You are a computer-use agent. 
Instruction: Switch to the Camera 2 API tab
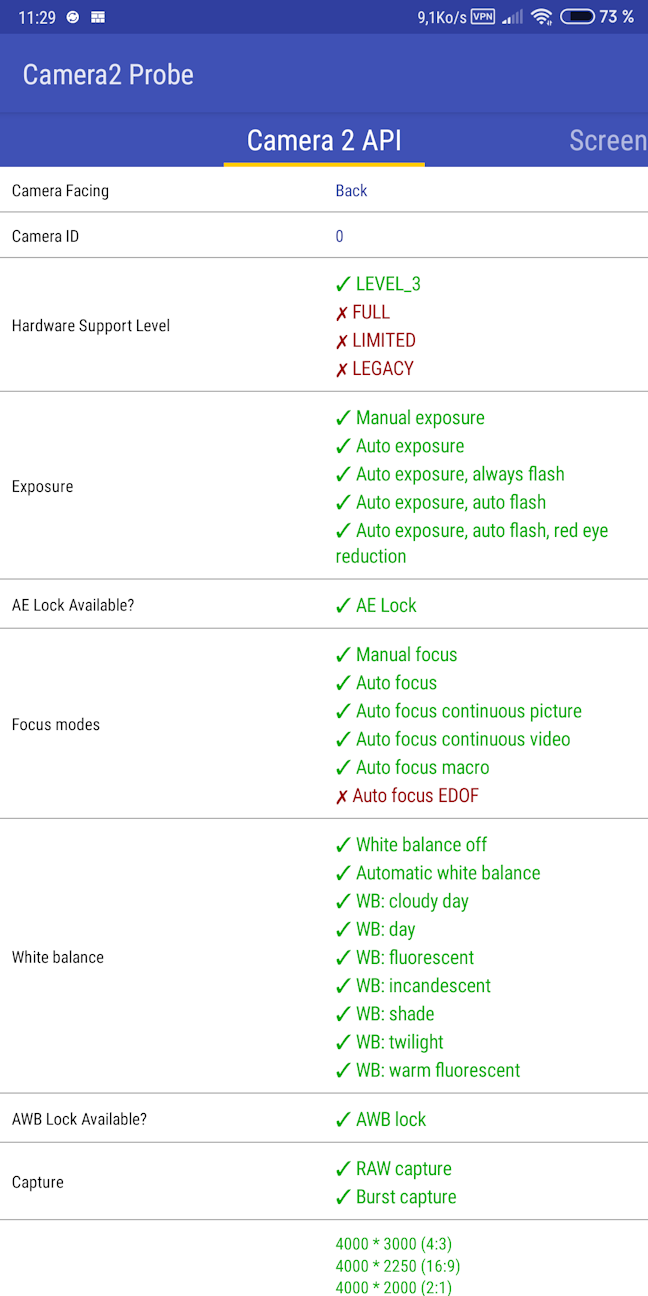324,141
